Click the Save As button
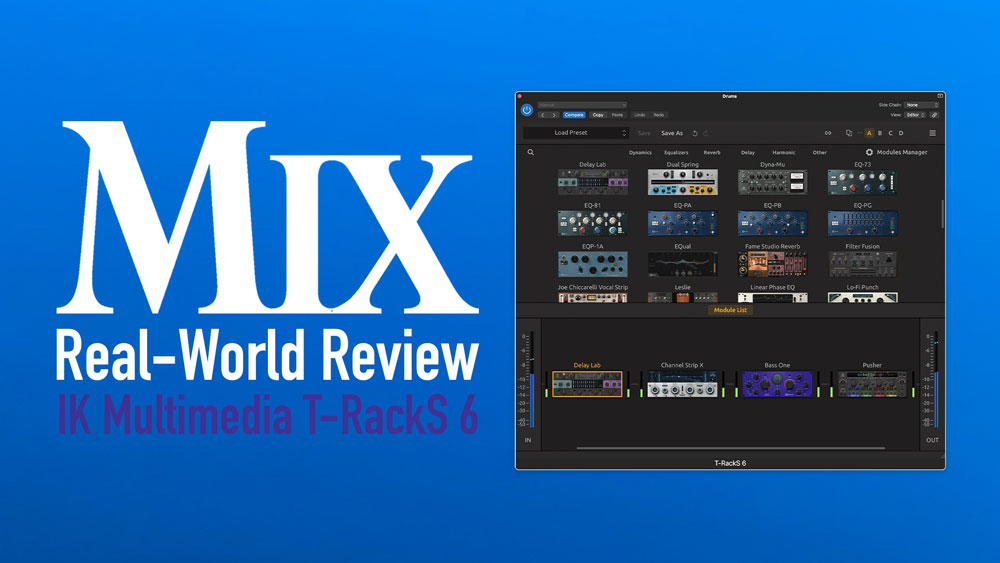Screen dimensions: 1000x563 (672, 133)
